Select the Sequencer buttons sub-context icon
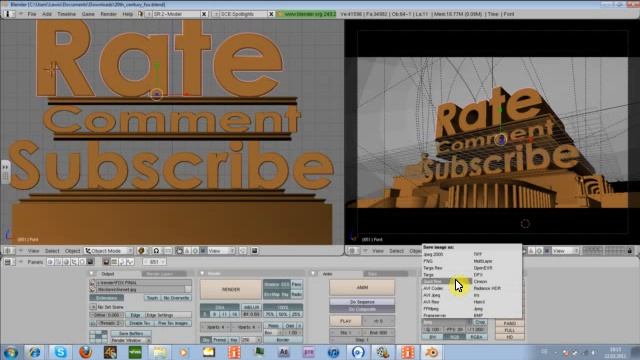This screenshot has height=360, width=640. pyautogui.click(x=114, y=262)
